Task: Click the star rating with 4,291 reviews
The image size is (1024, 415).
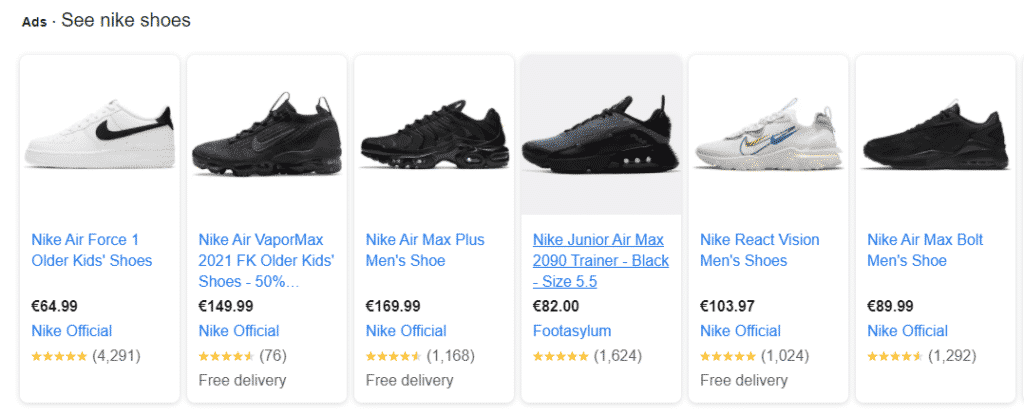Action: [x=86, y=356]
